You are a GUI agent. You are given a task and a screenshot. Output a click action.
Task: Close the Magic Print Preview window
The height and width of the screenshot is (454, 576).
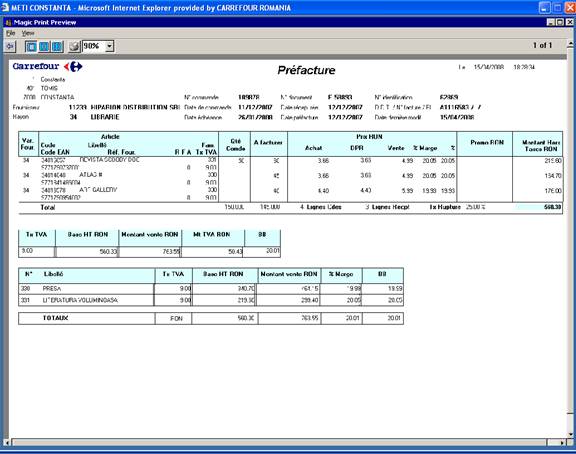(569, 22)
